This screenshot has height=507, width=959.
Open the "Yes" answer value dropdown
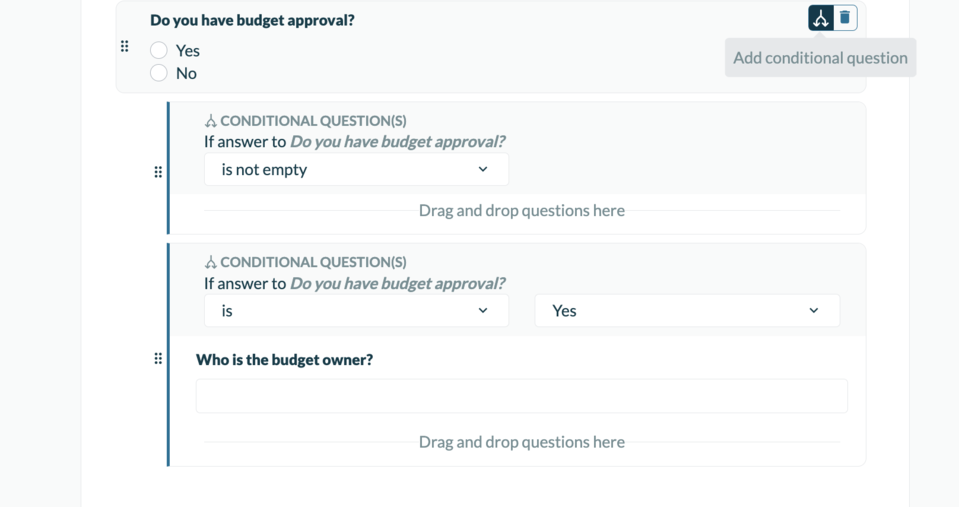(x=687, y=311)
